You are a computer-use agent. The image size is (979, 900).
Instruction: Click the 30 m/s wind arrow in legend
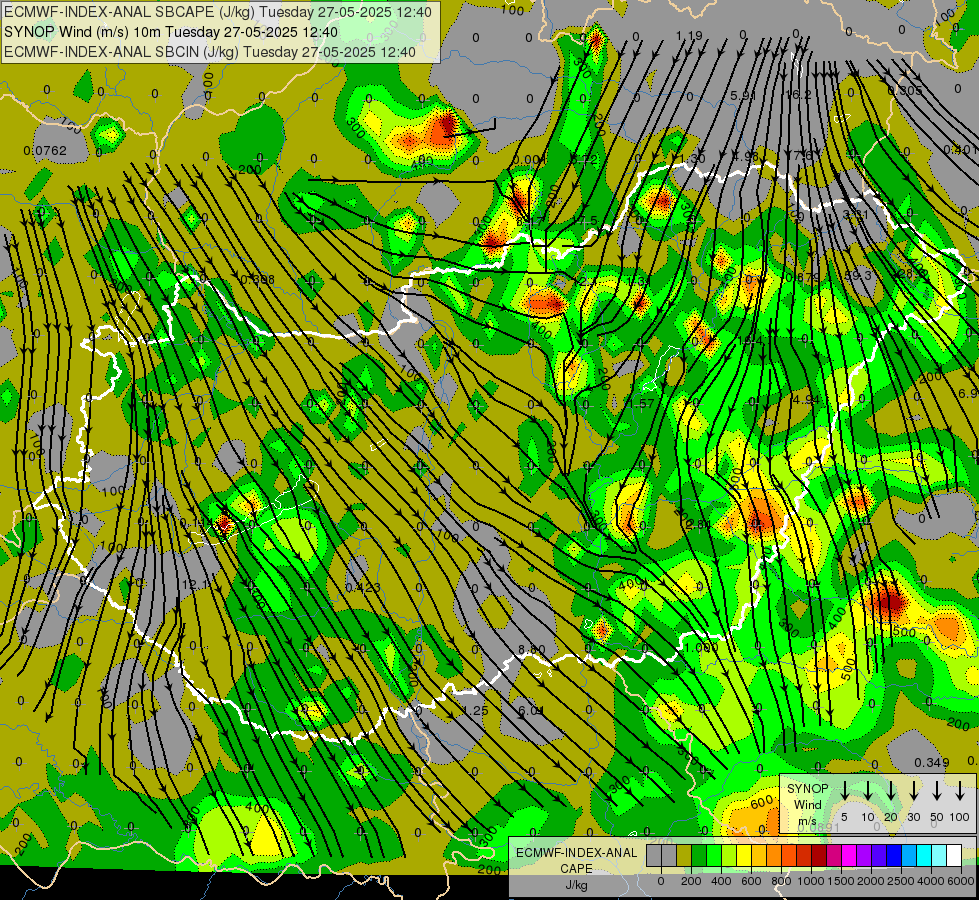click(x=913, y=791)
